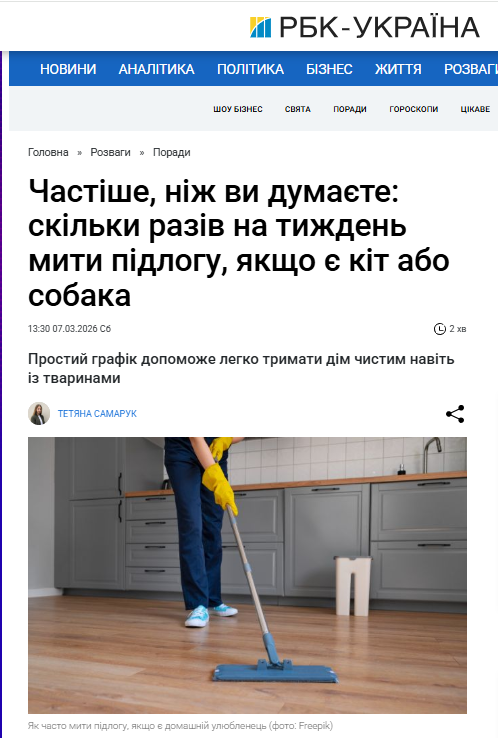
Task: Go to the Бізнес section
Action: pos(329,69)
